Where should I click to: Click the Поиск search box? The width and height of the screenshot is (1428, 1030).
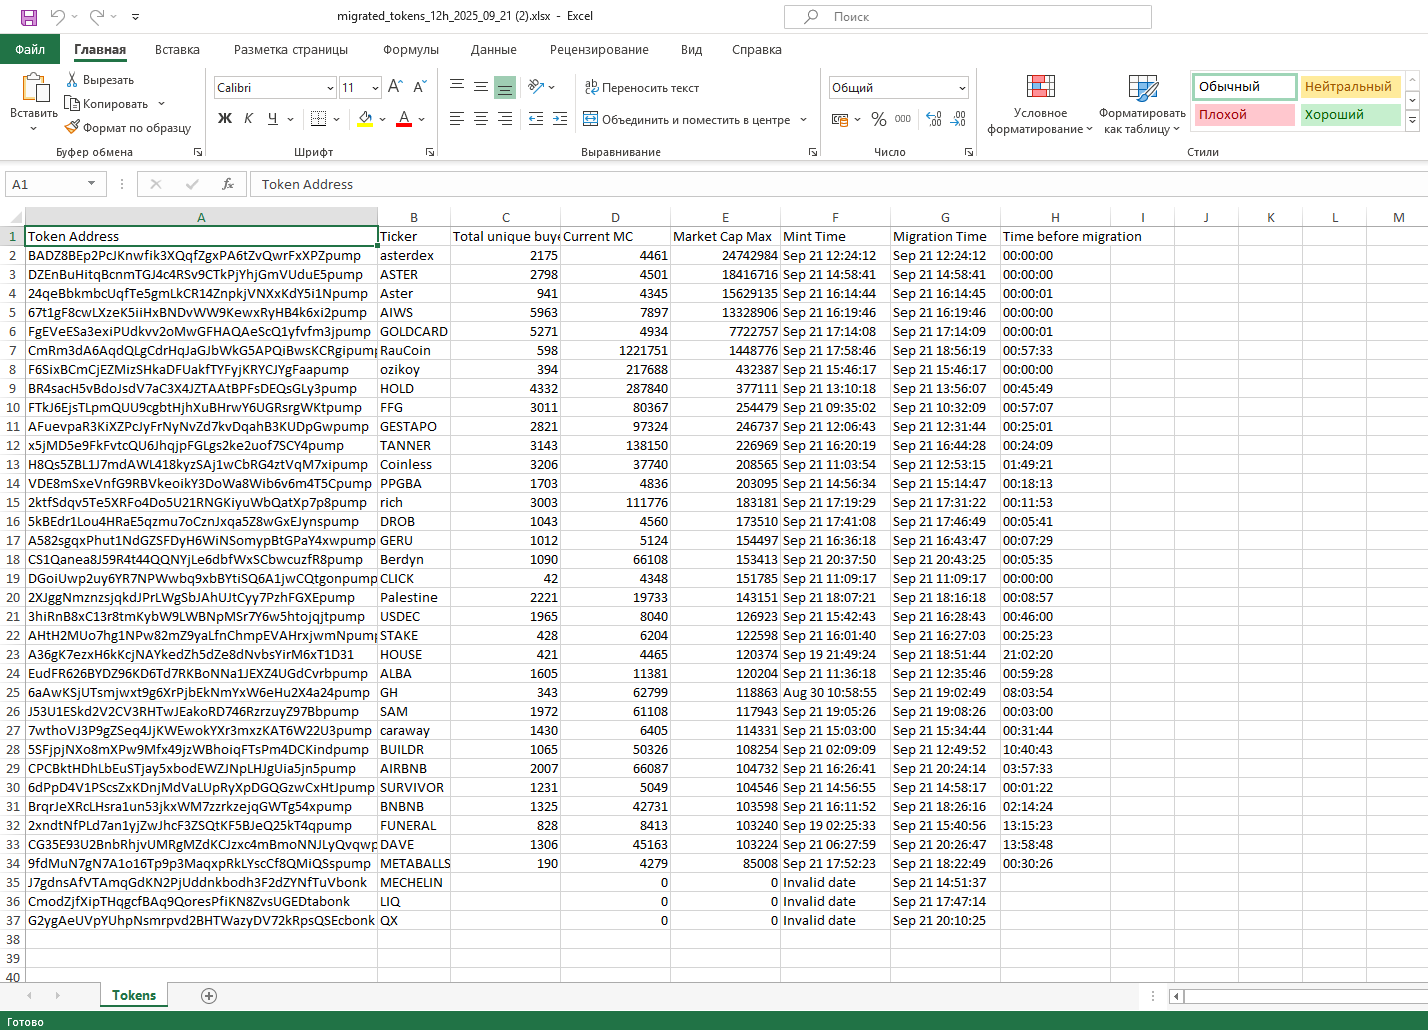pos(968,17)
